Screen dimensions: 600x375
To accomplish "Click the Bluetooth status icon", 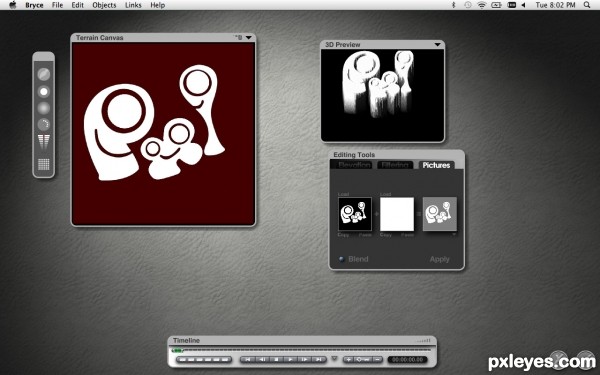I will [454, 5].
